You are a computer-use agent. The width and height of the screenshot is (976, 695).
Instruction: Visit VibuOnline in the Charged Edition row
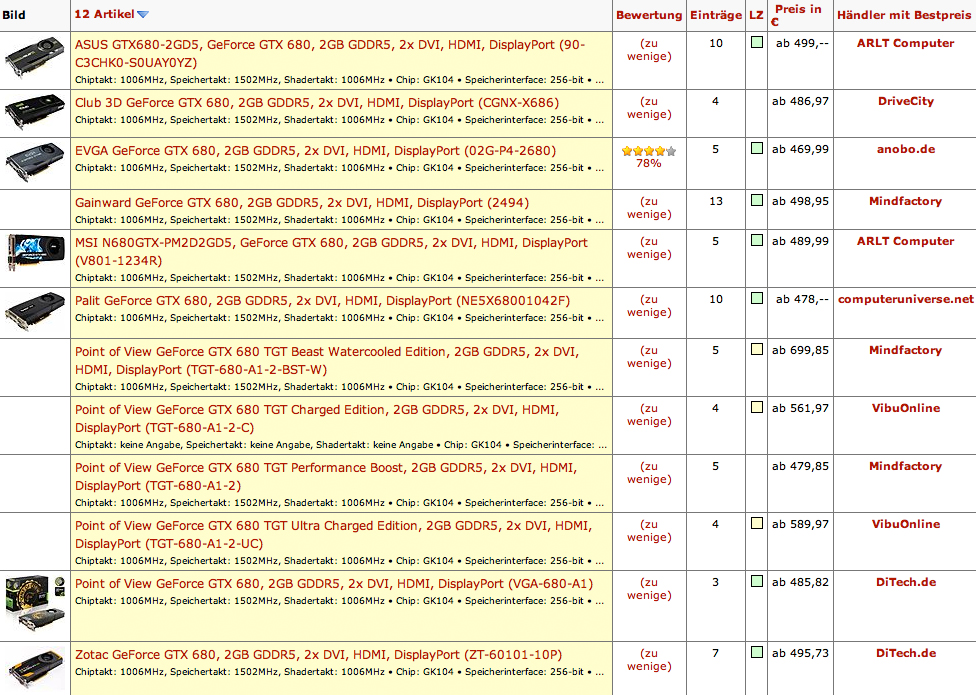point(906,408)
